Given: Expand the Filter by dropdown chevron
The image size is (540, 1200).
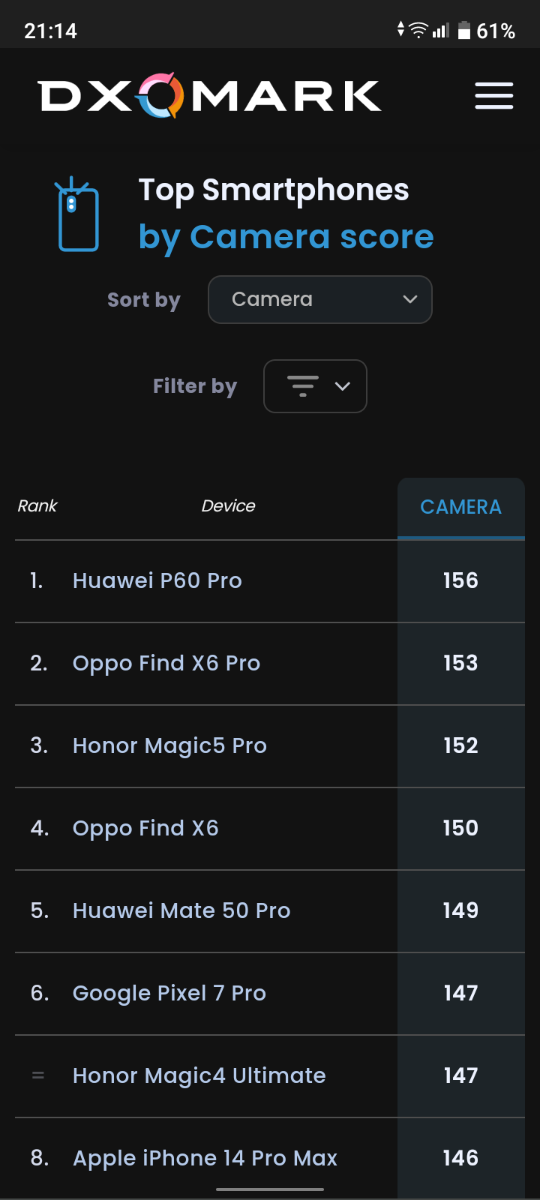Looking at the screenshot, I should coord(342,386).
